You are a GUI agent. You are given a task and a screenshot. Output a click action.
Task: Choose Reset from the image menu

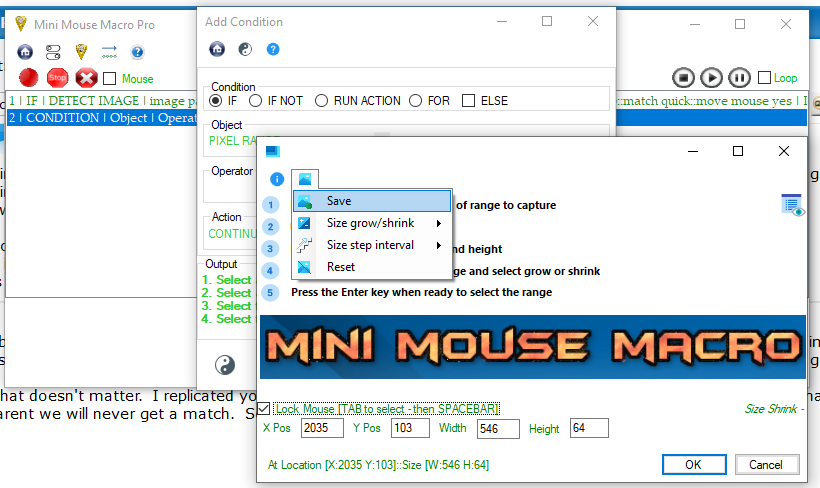pos(372,267)
